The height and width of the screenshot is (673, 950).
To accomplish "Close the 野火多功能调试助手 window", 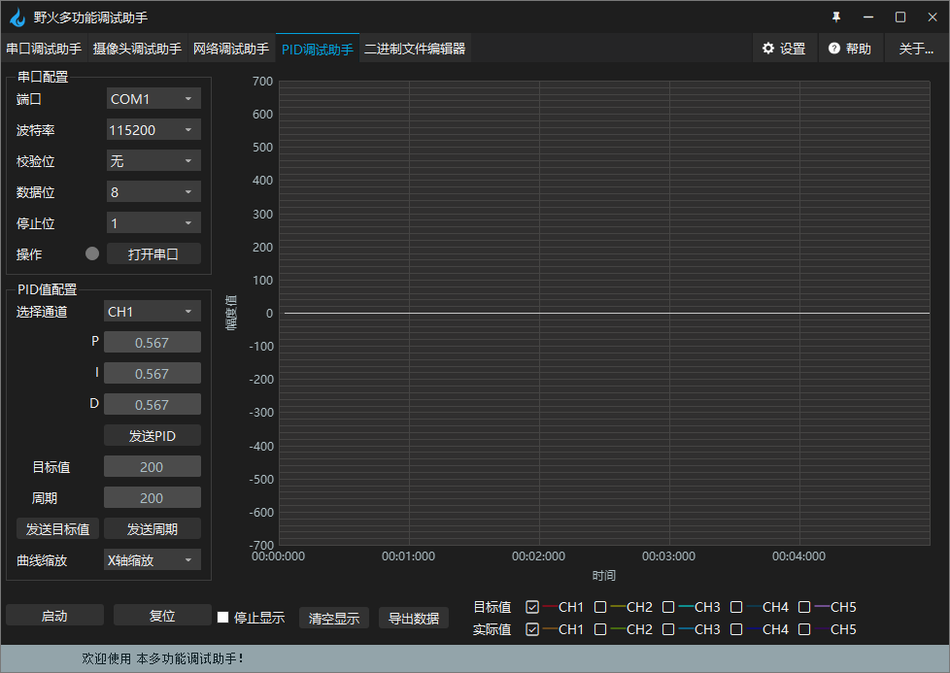I will coord(932,17).
